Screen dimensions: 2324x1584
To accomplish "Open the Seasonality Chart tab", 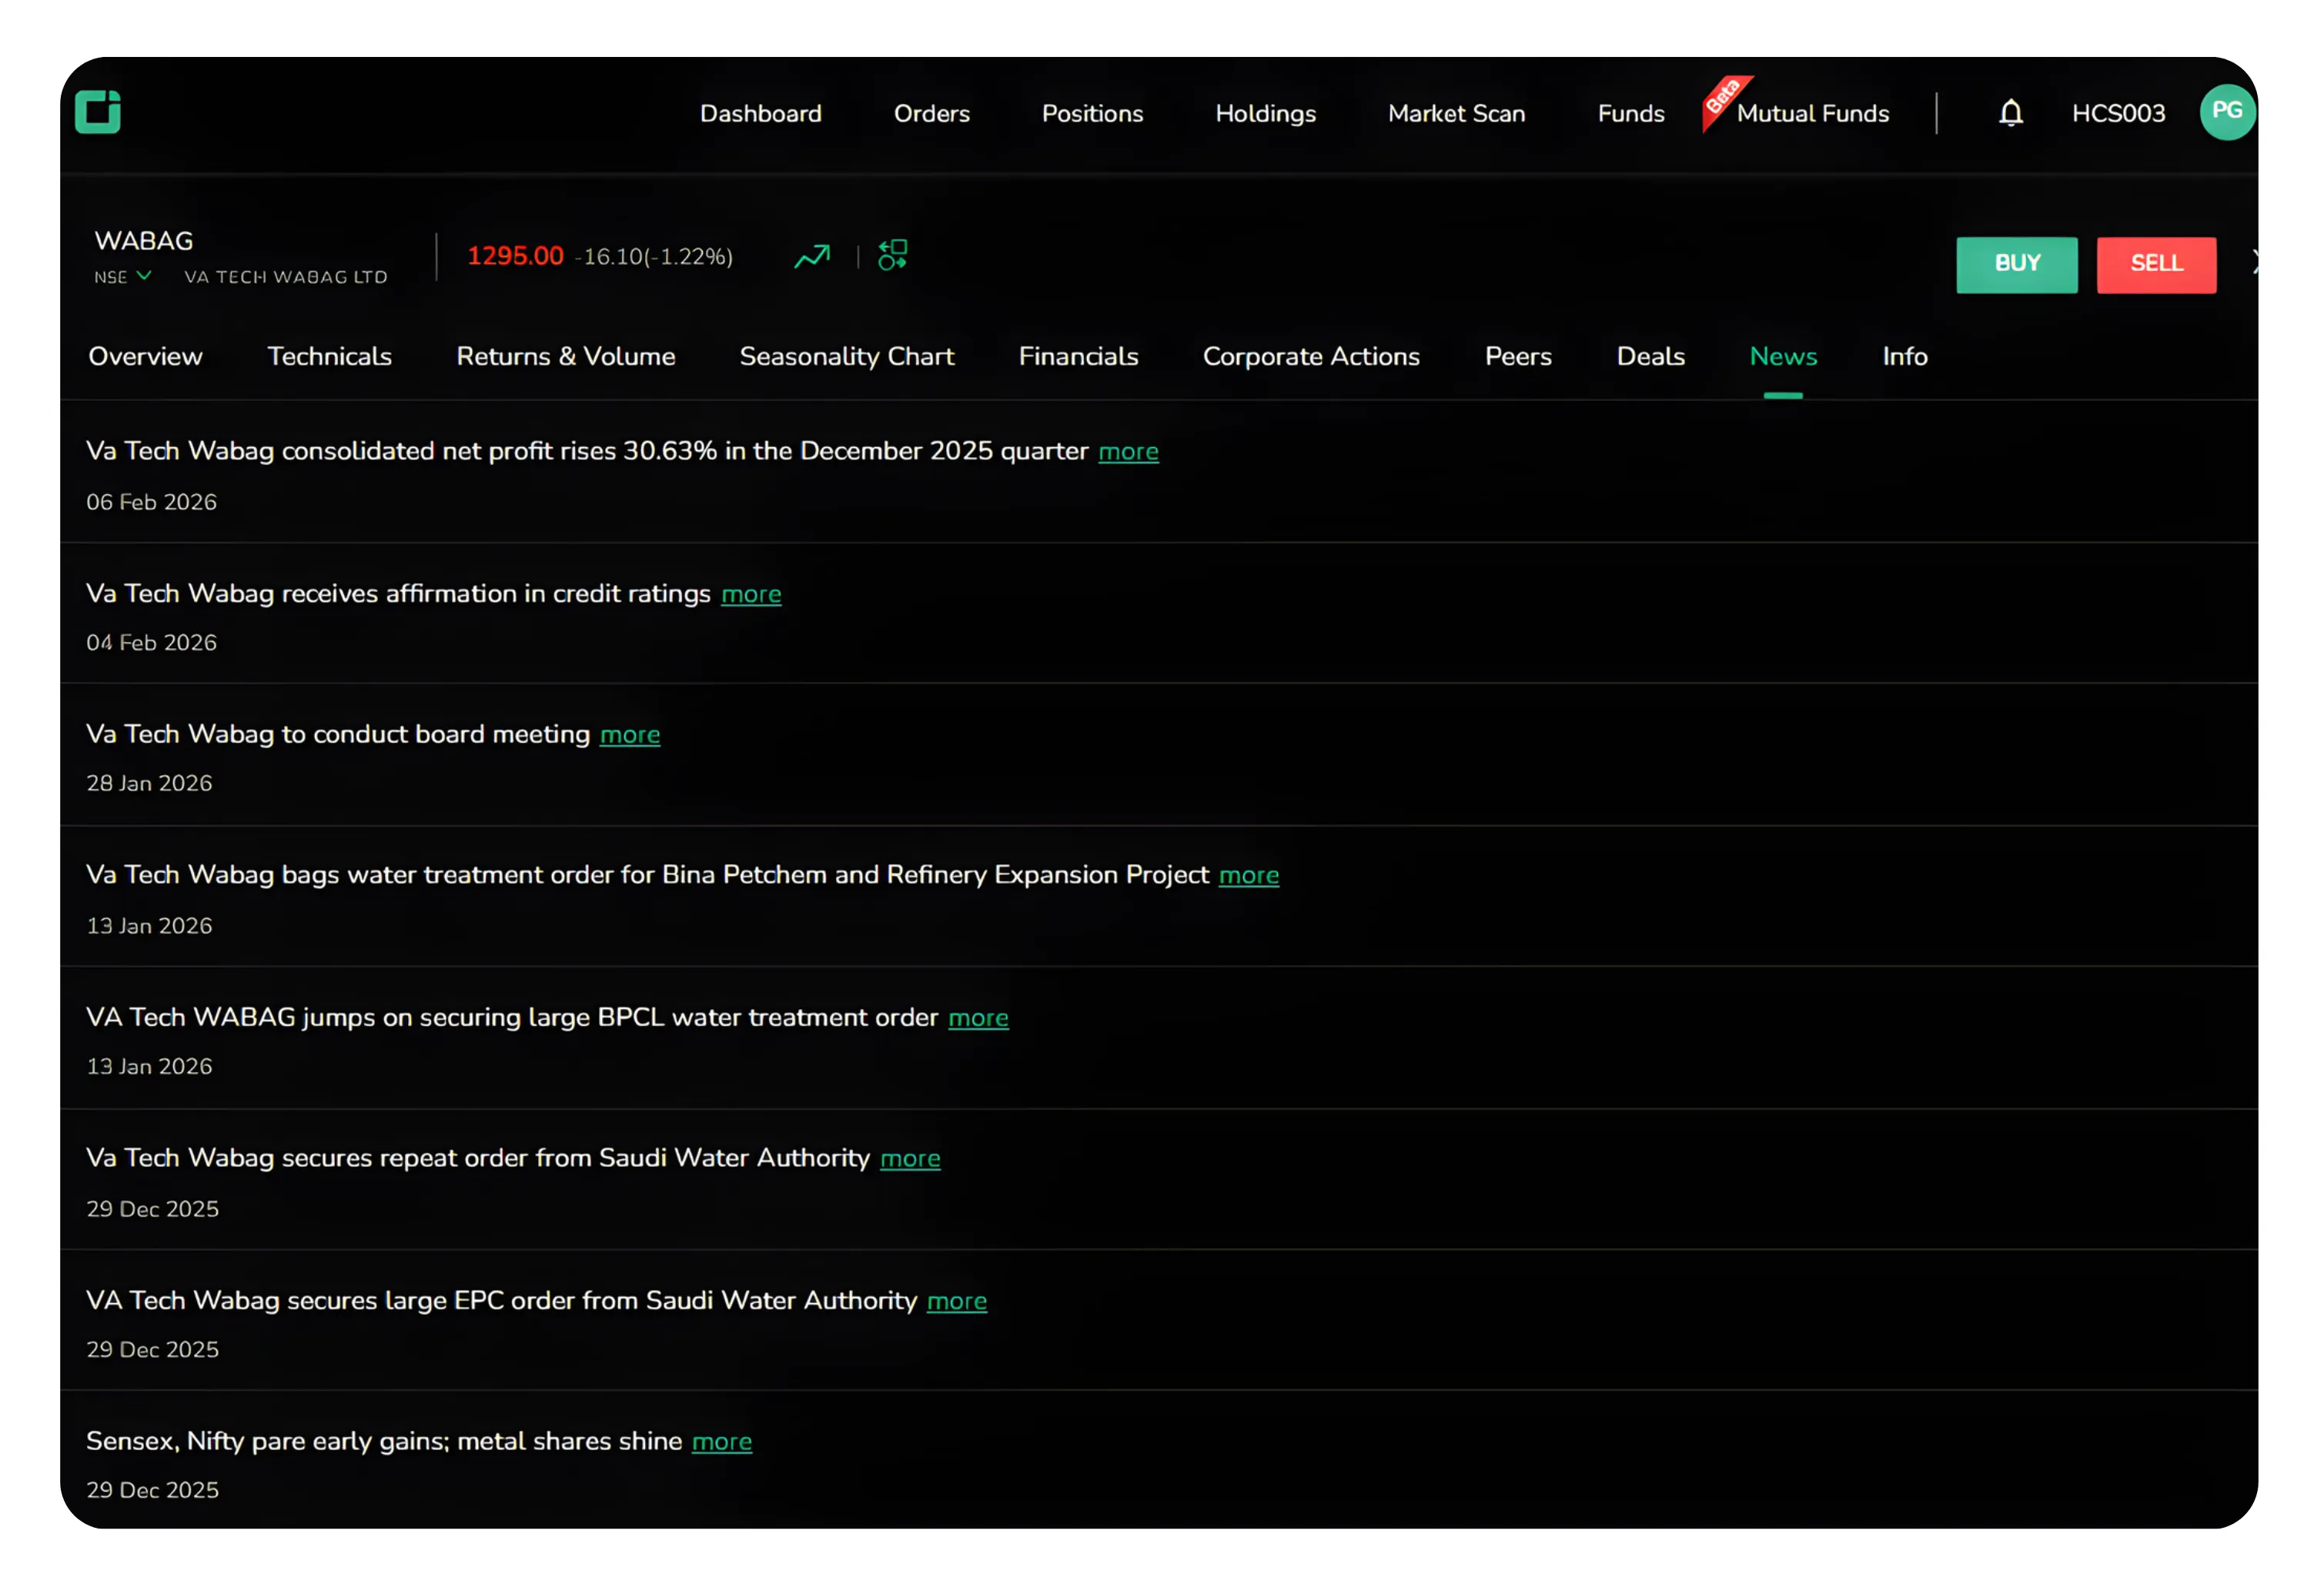I will coord(846,356).
